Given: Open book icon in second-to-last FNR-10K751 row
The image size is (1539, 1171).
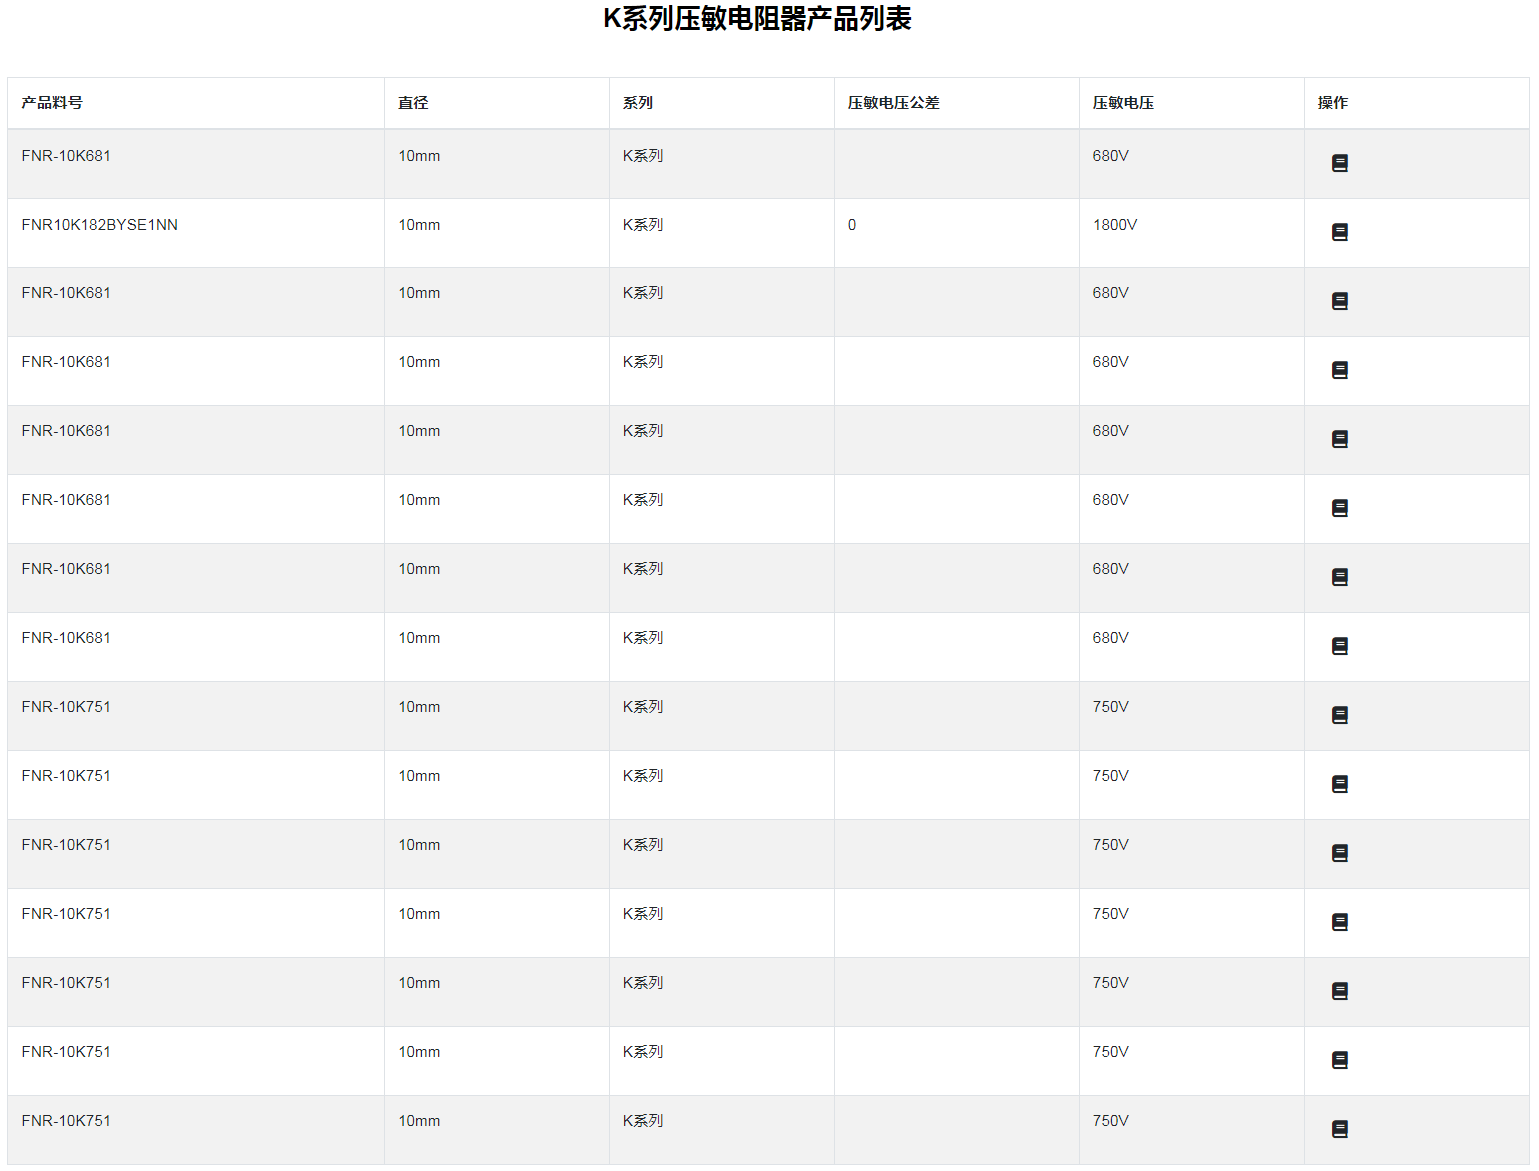Looking at the screenshot, I should pos(1339,1060).
